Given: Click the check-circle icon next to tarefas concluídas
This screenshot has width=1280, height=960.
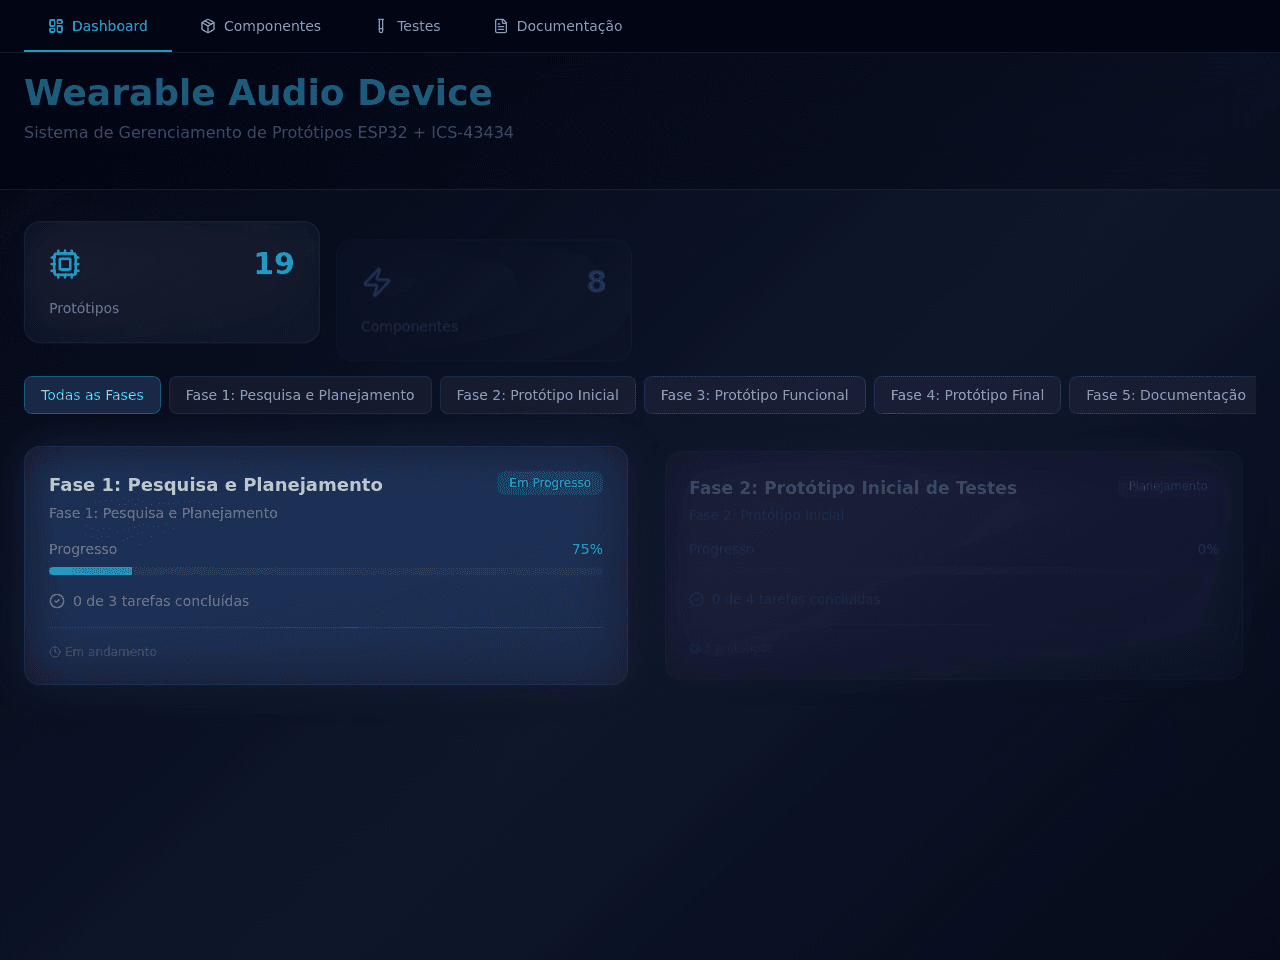Looking at the screenshot, I should click(x=57, y=601).
